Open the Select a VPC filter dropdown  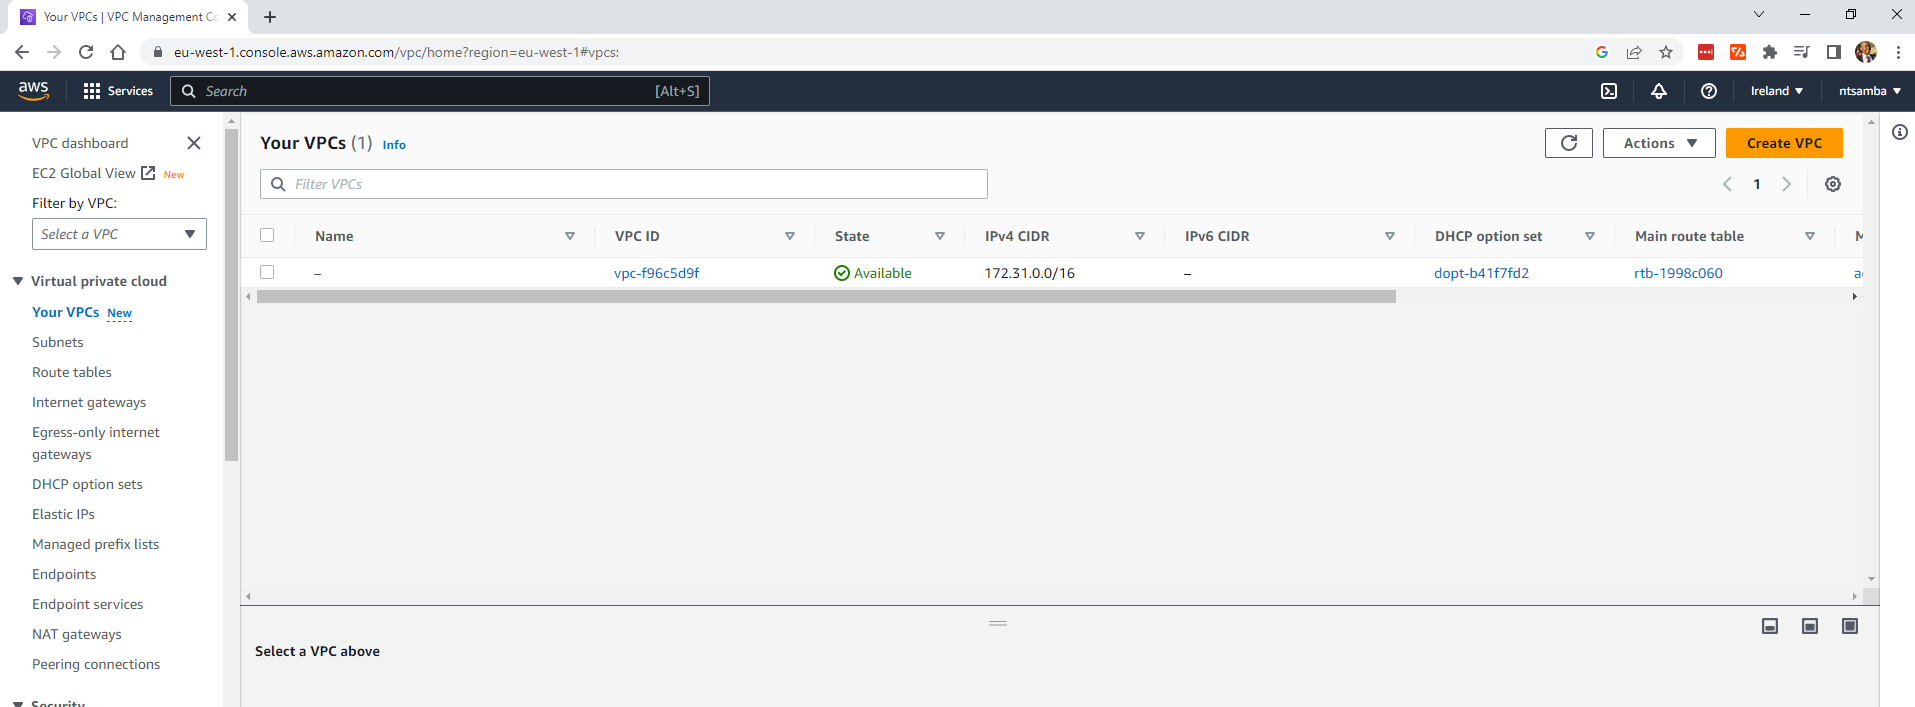click(119, 234)
